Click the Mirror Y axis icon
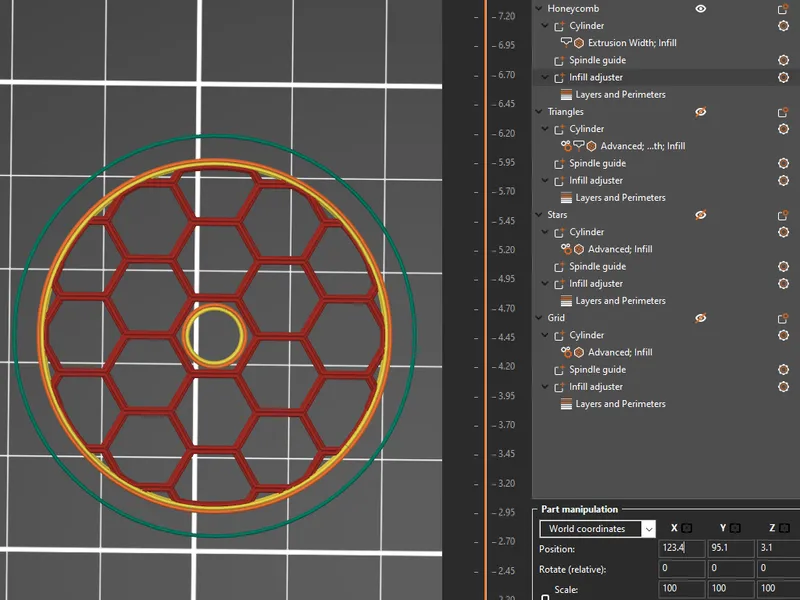Viewport: 800px width, 600px height. (735, 528)
